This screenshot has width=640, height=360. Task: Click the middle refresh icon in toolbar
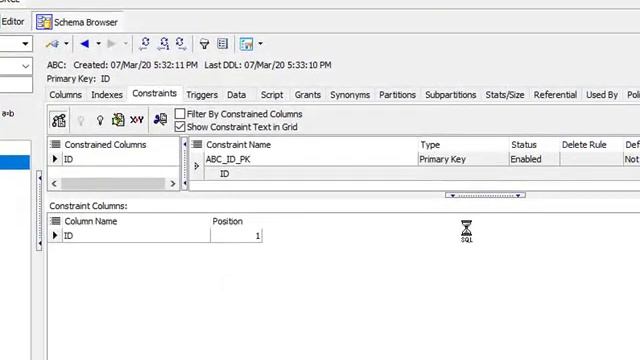[164, 44]
